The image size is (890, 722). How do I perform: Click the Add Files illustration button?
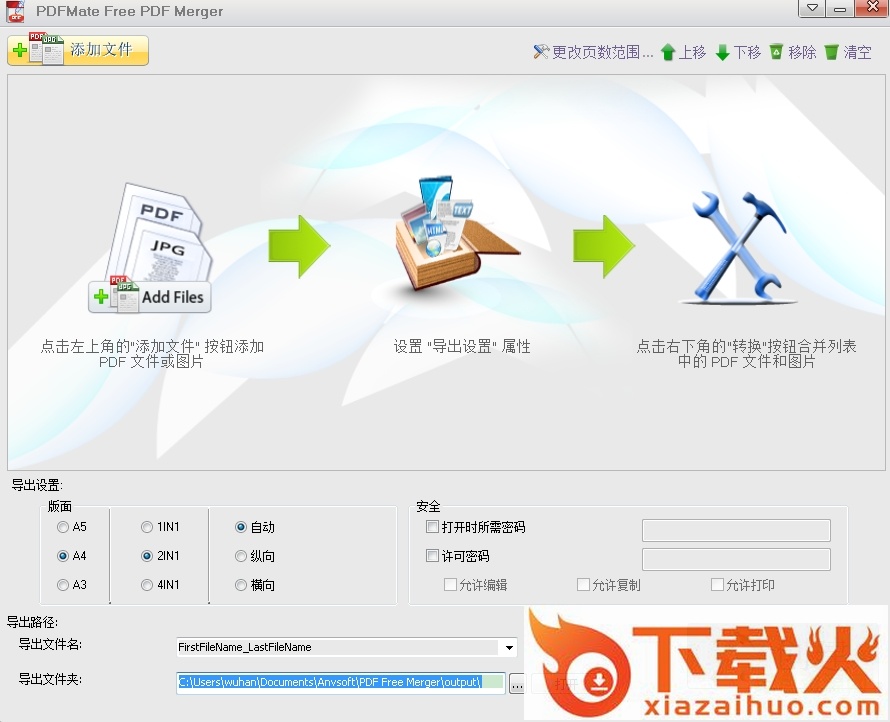(x=150, y=297)
